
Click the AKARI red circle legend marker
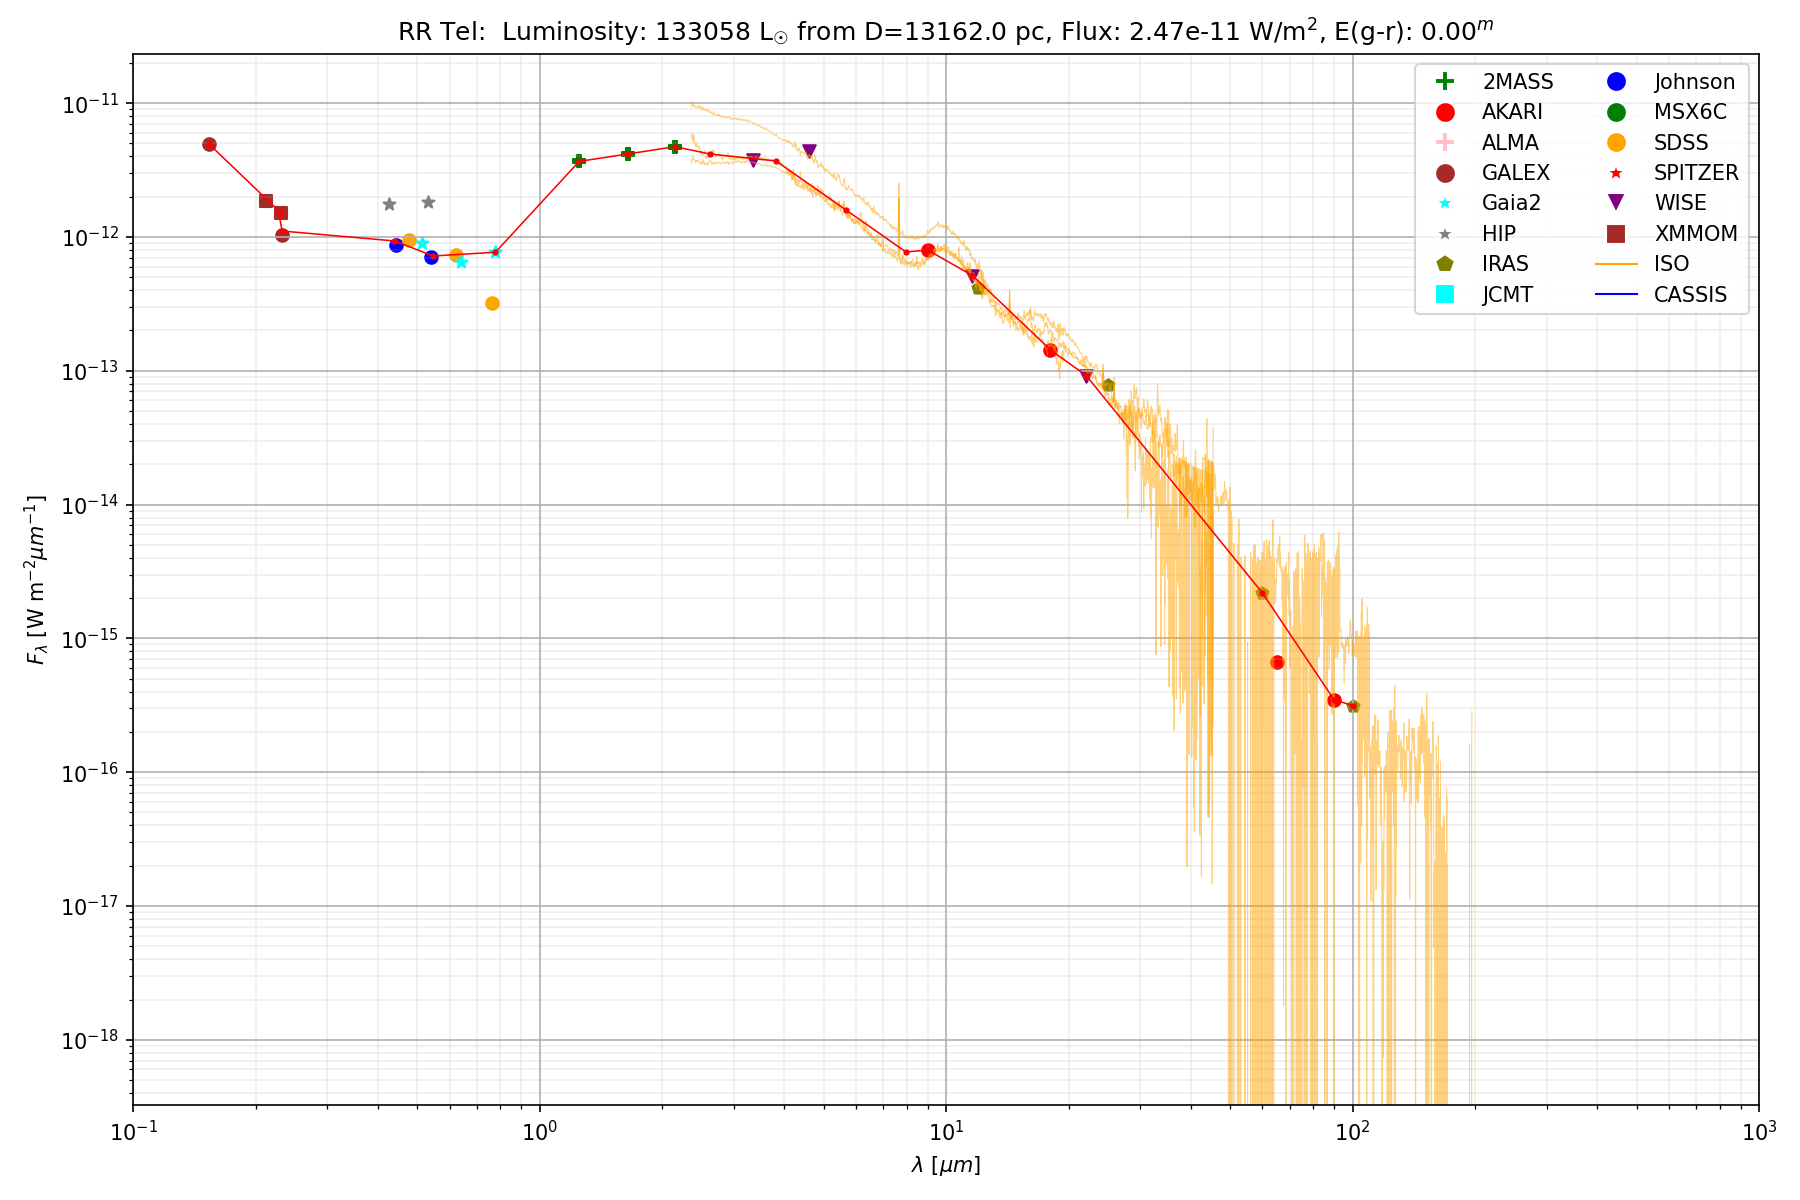click(1444, 112)
